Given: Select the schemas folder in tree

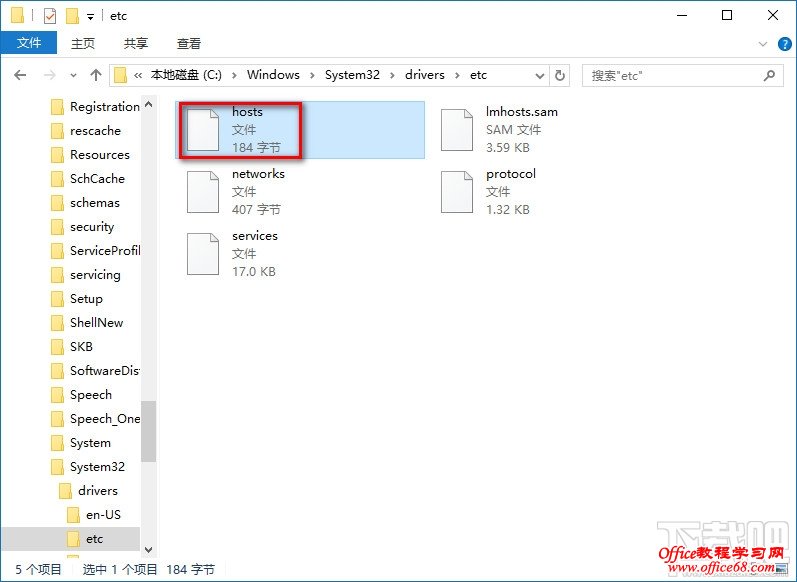Looking at the screenshot, I should pyautogui.click(x=85, y=203).
